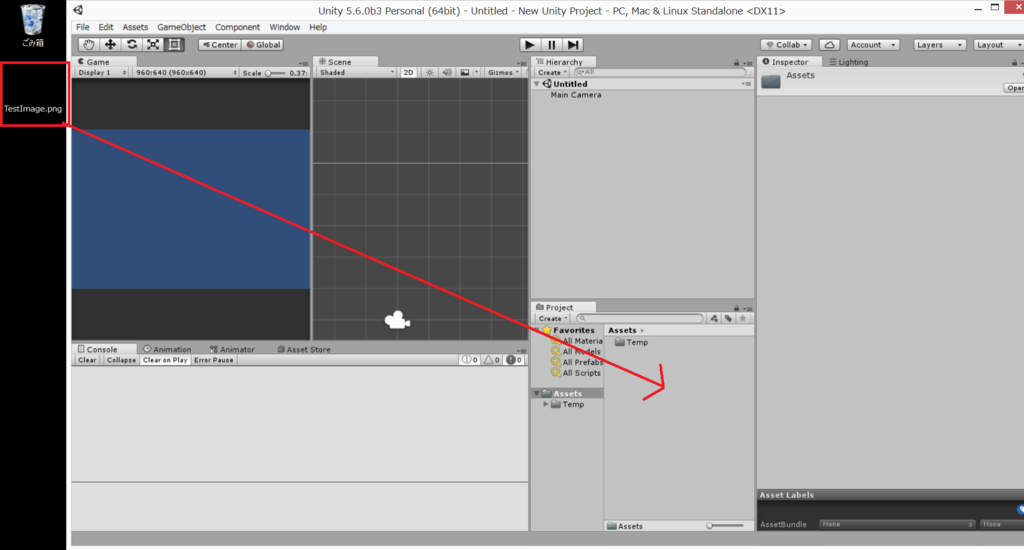Open the Assets menu
Image resolution: width=1024 pixels, height=550 pixels.
click(135, 27)
